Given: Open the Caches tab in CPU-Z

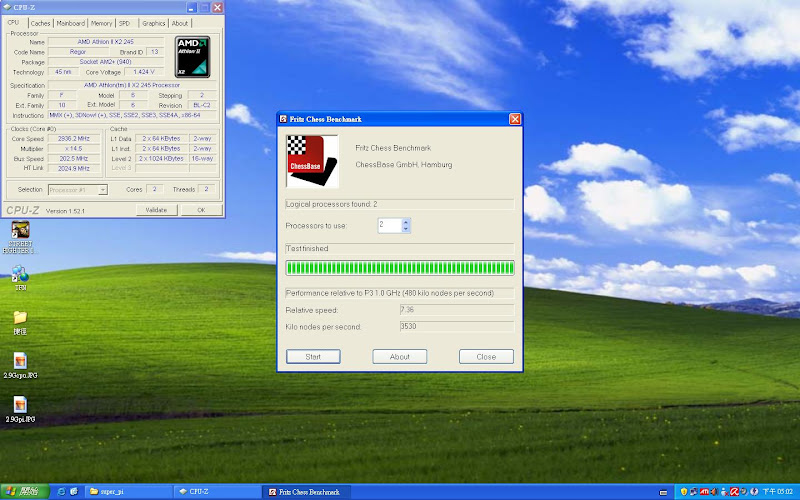Looking at the screenshot, I should 40,23.
